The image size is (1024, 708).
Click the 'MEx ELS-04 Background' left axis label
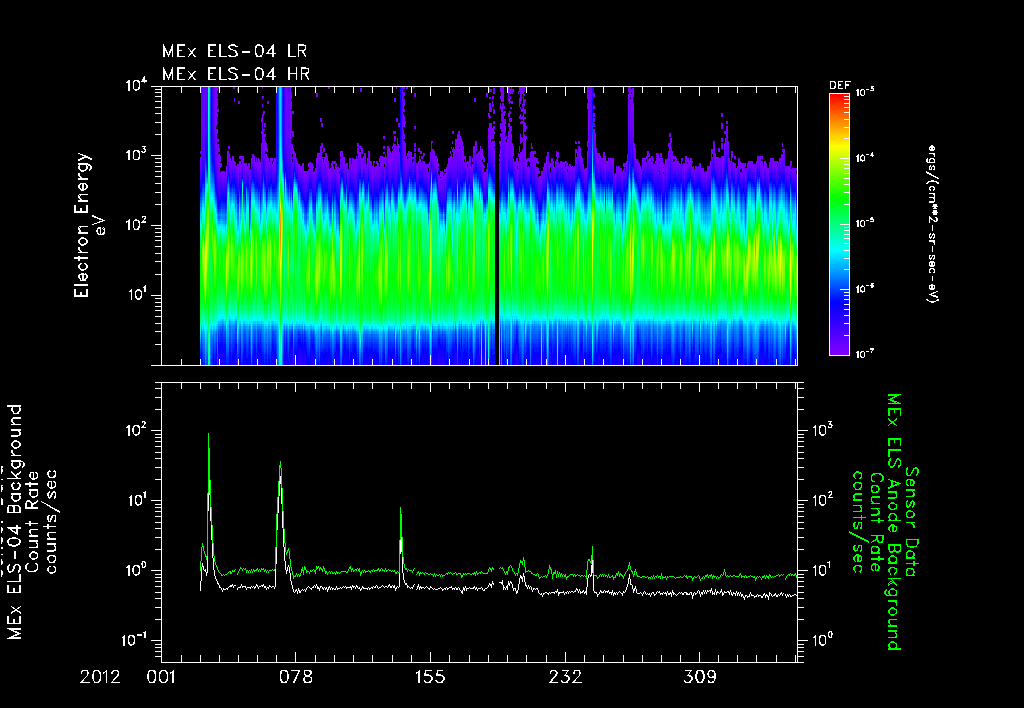coord(15,522)
